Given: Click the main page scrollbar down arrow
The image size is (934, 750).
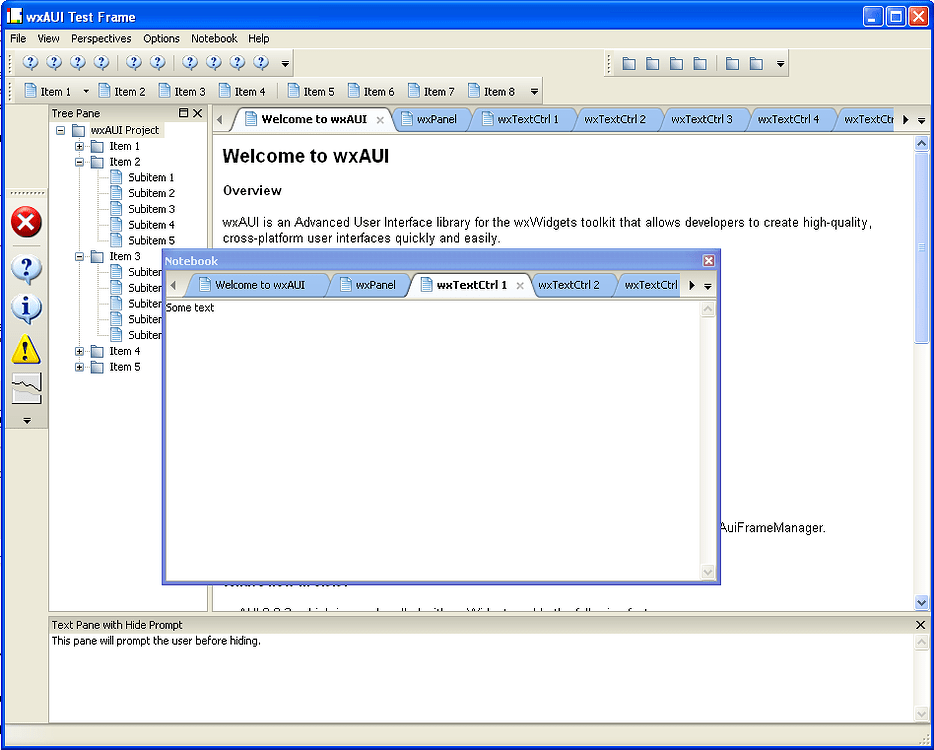Looking at the screenshot, I should (921, 602).
